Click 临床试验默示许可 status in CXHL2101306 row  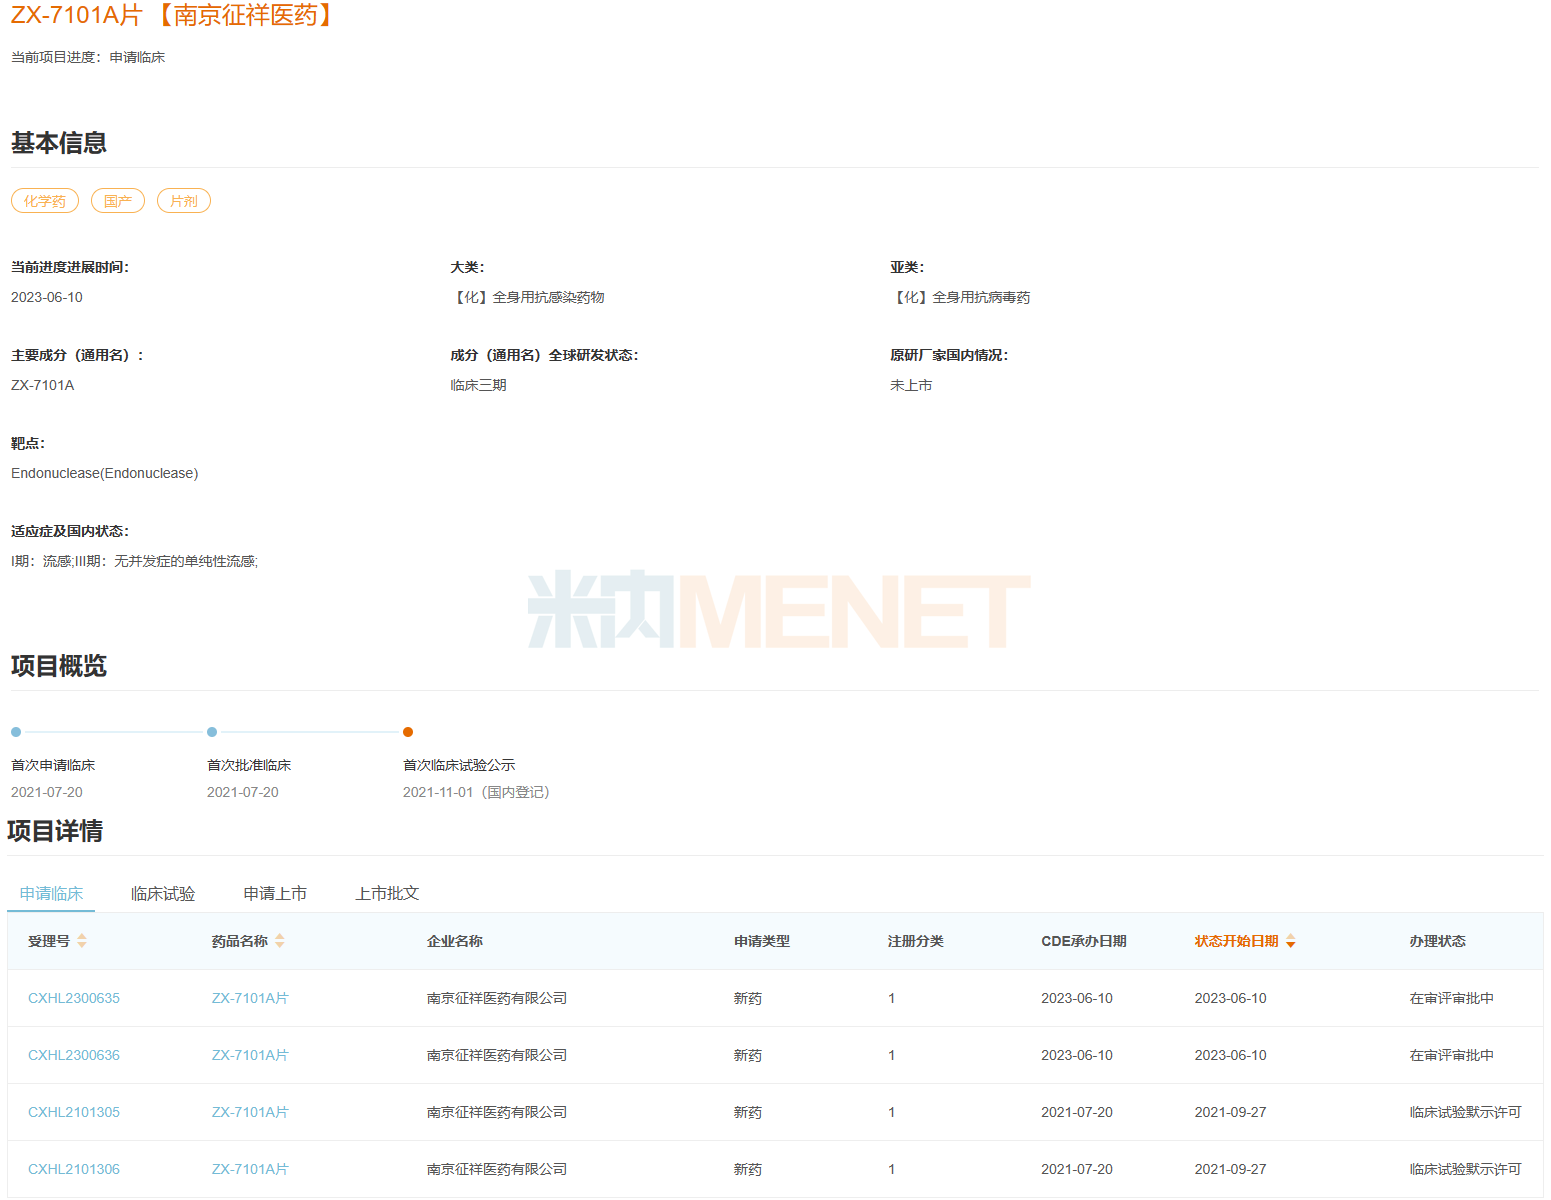(1466, 1169)
